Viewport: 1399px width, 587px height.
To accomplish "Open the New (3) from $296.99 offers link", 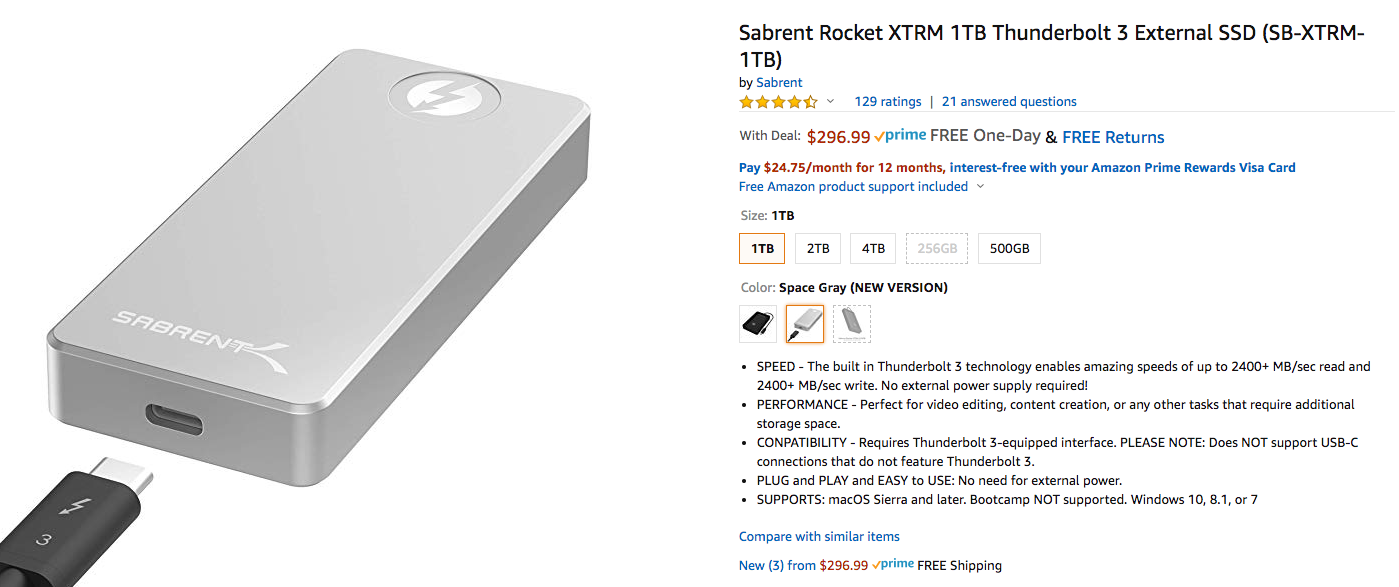I will click(804, 566).
